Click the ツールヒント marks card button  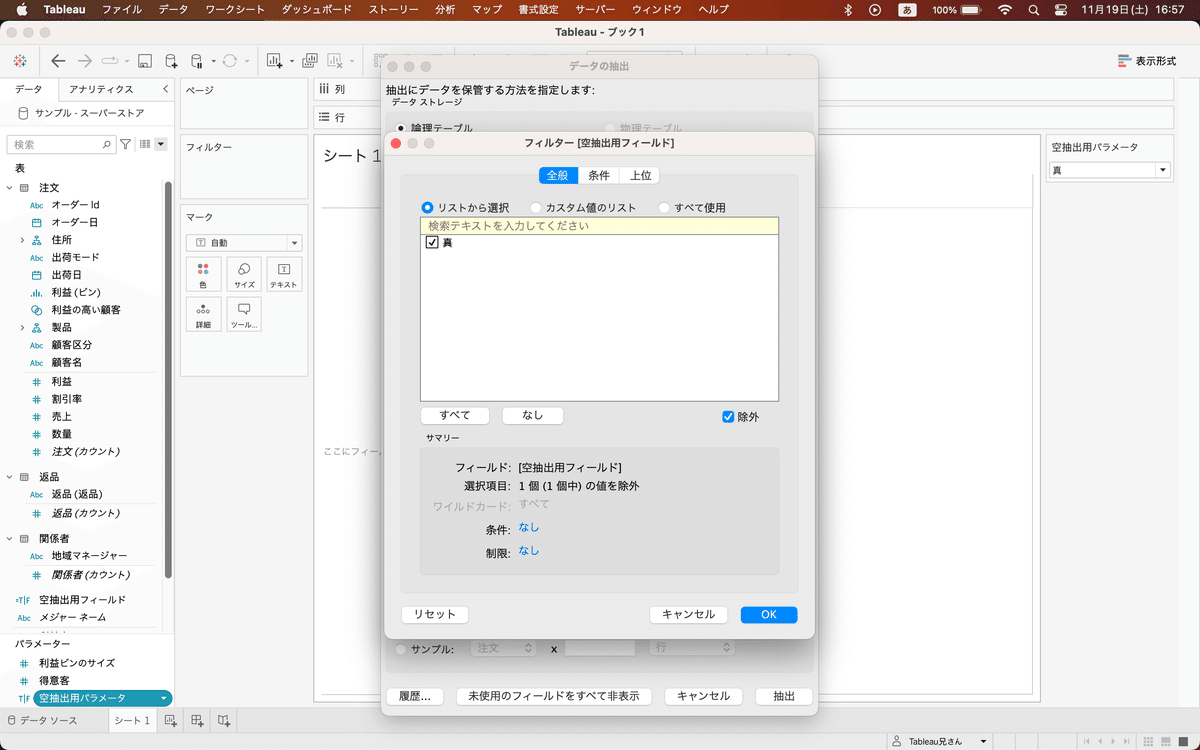pos(244,315)
